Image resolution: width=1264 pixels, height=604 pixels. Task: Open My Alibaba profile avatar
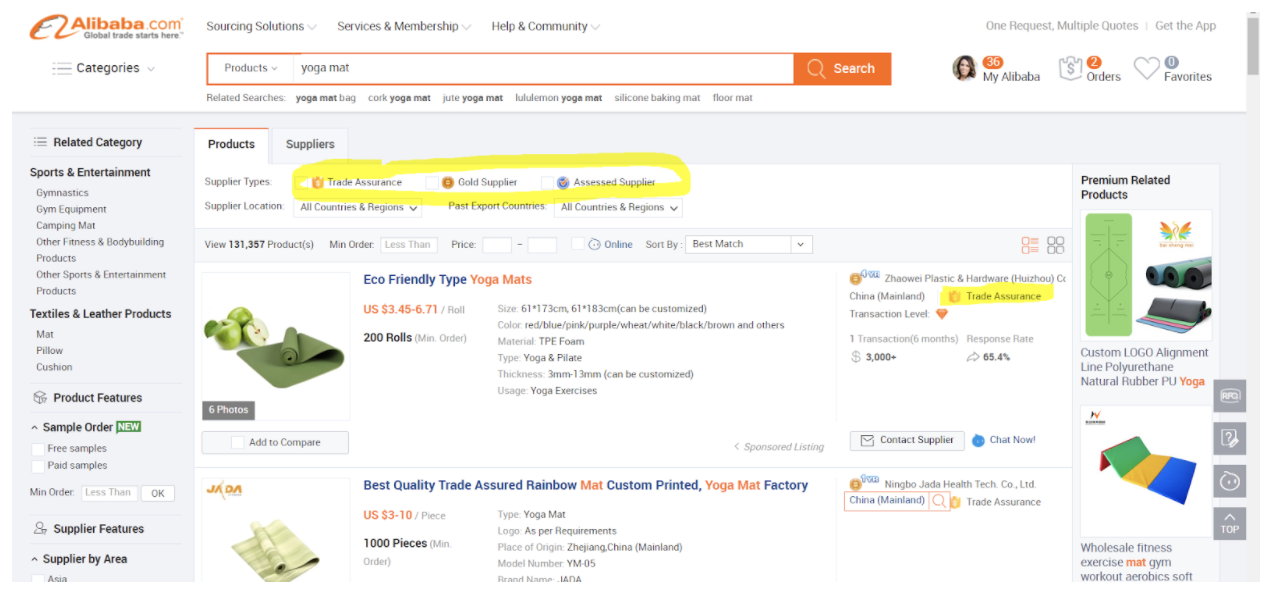tap(964, 68)
